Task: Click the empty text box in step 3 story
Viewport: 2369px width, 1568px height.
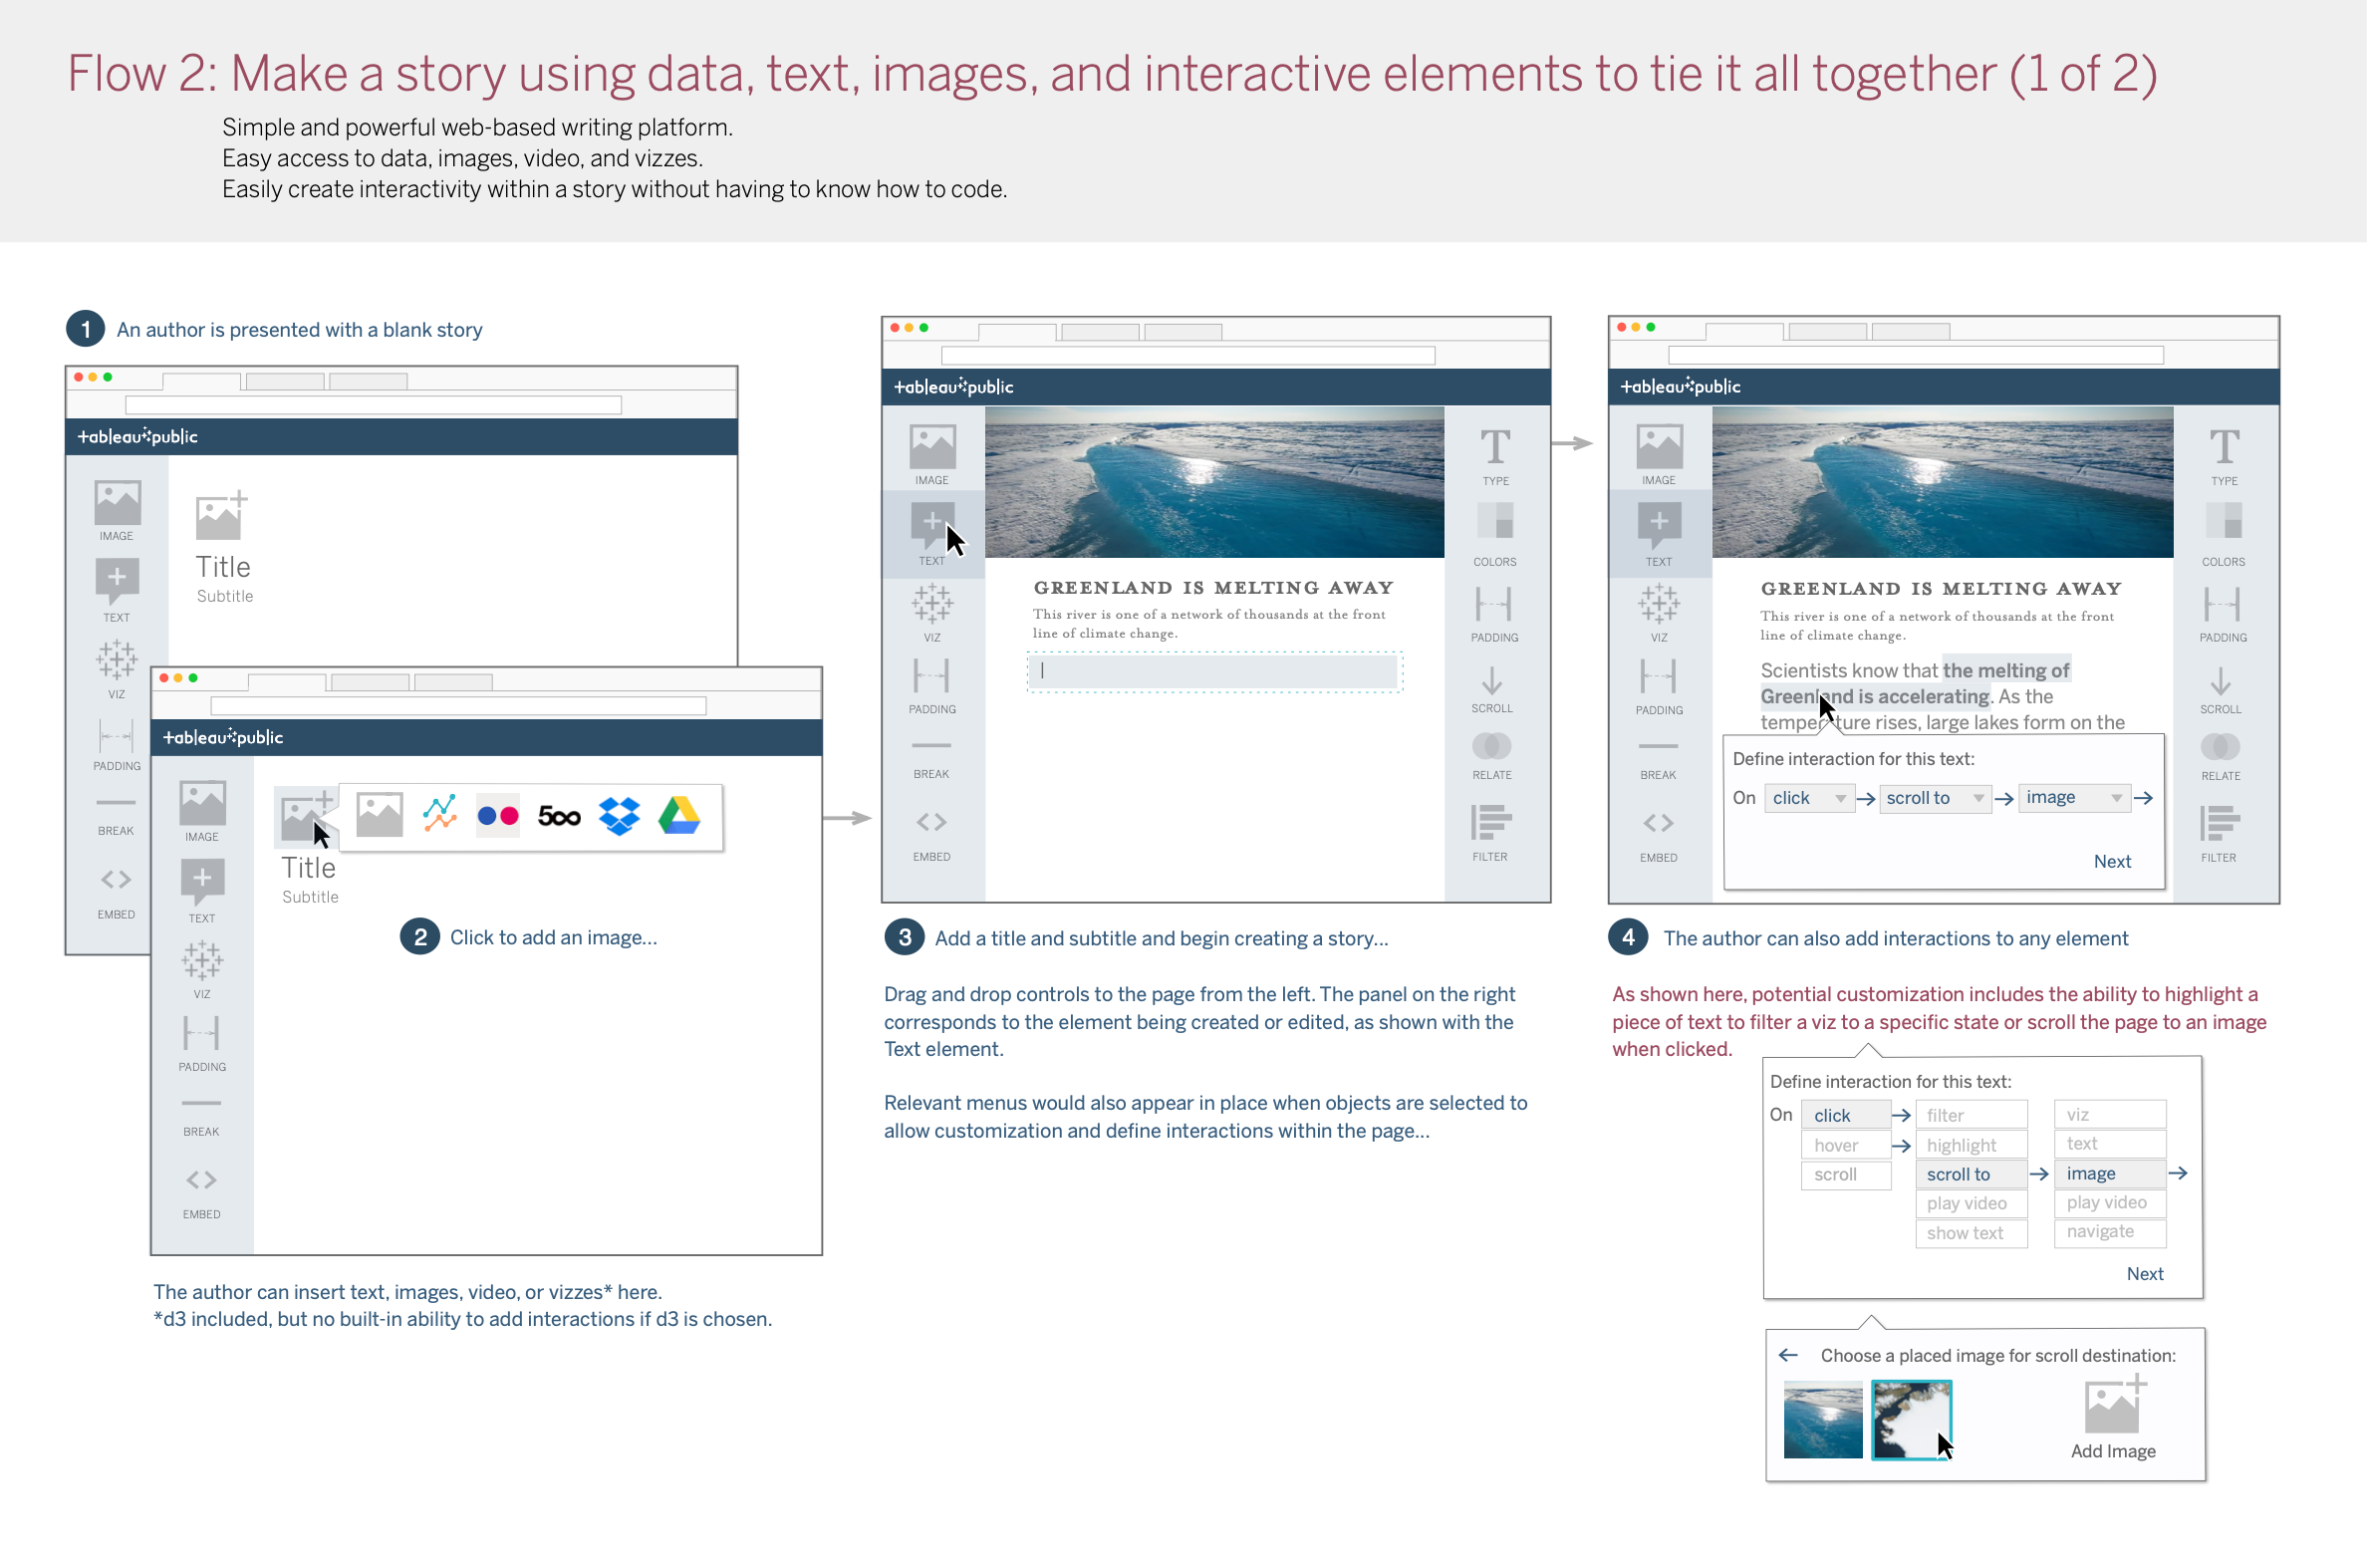Action: click(x=1215, y=672)
